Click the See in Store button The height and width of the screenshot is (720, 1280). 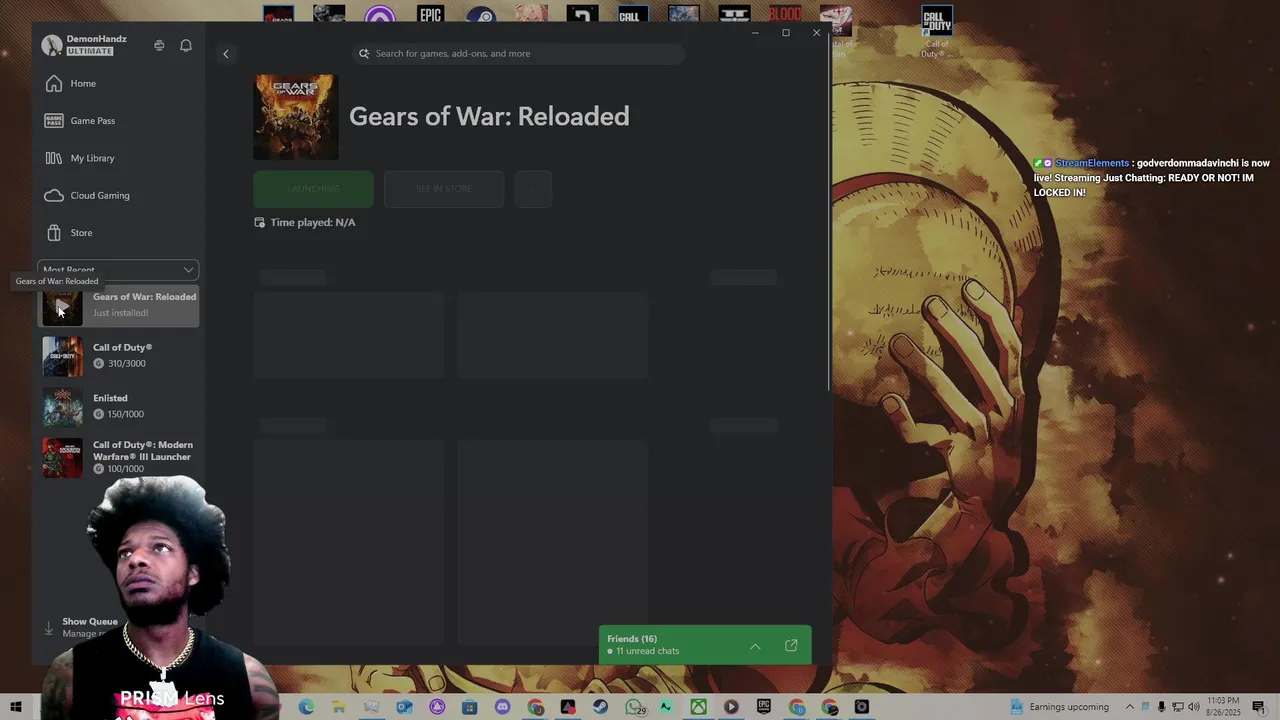pyautogui.click(x=444, y=189)
